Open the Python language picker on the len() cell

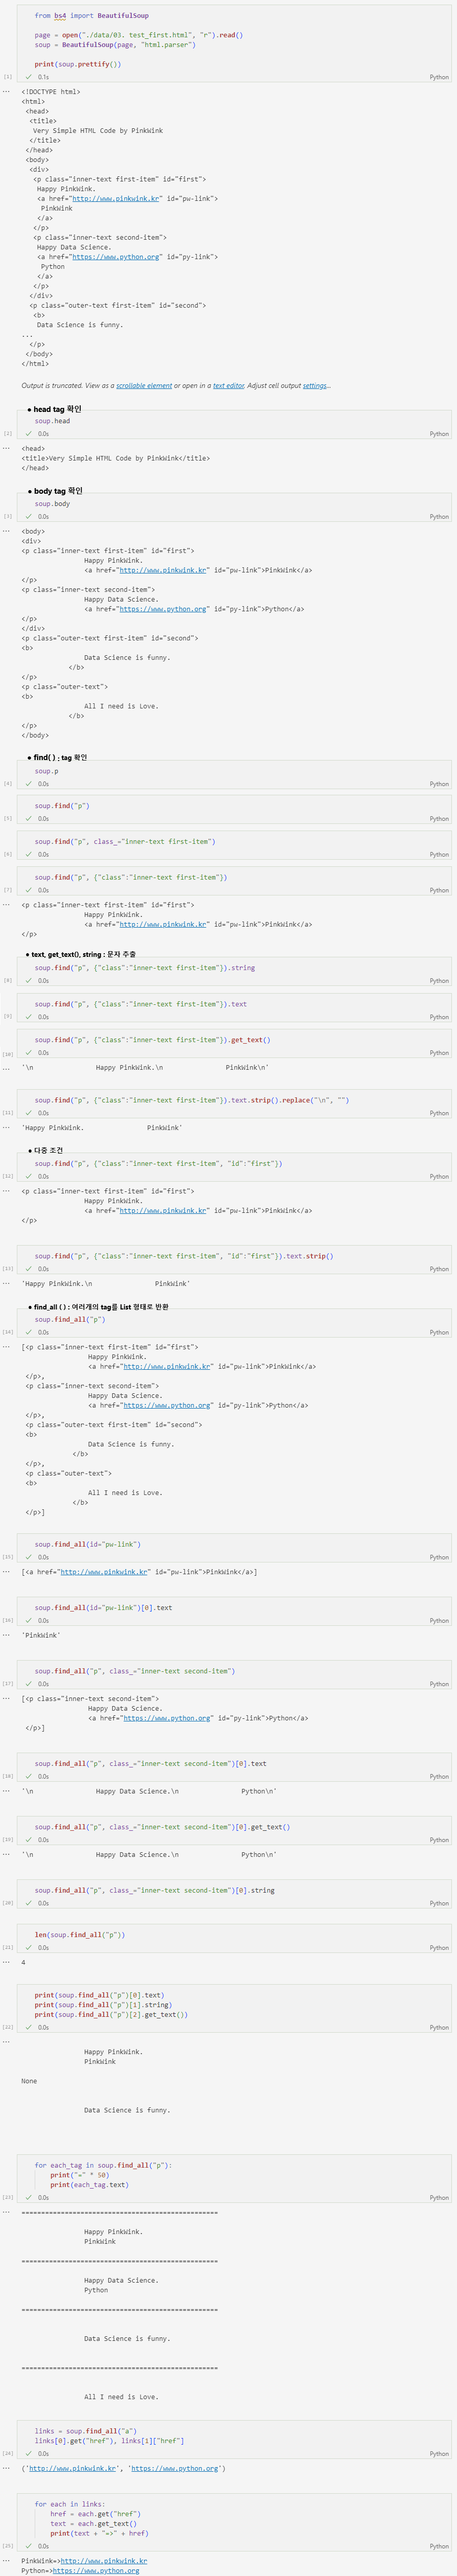(439, 1948)
